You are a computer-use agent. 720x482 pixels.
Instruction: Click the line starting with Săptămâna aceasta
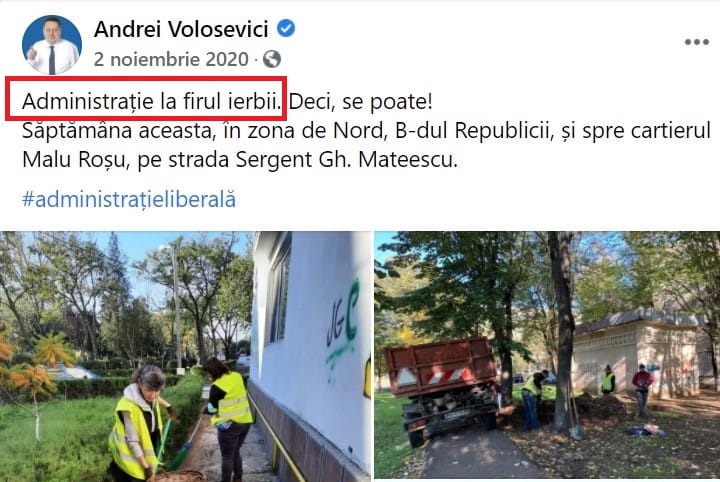tap(366, 131)
